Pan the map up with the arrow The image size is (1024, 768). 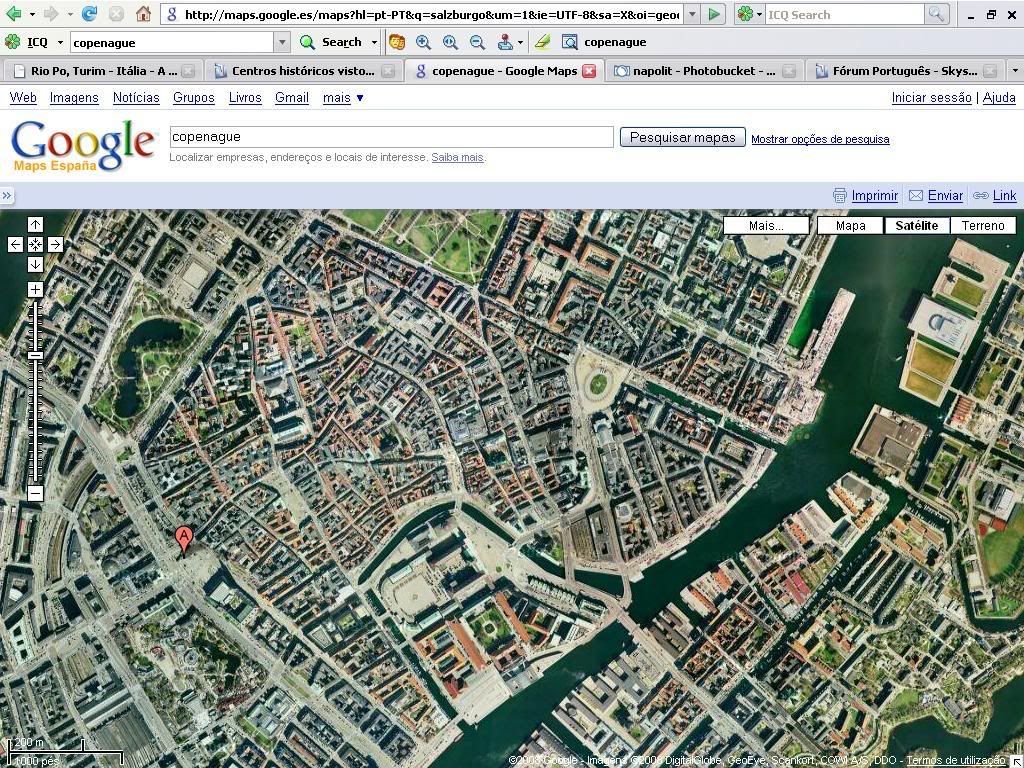point(35,225)
